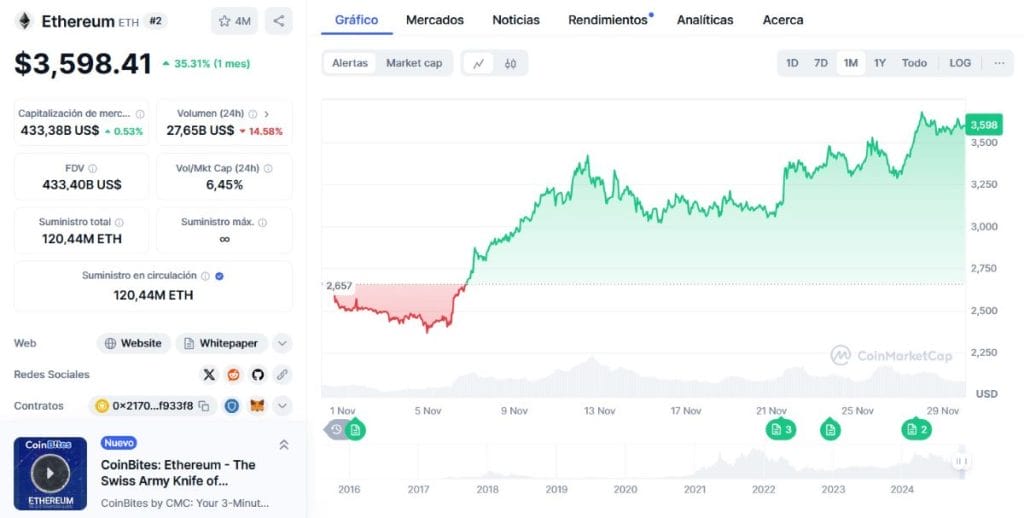The image size is (1024, 518).
Task: Click contract address 0x2170...f933f8
Action: [x=153, y=406]
